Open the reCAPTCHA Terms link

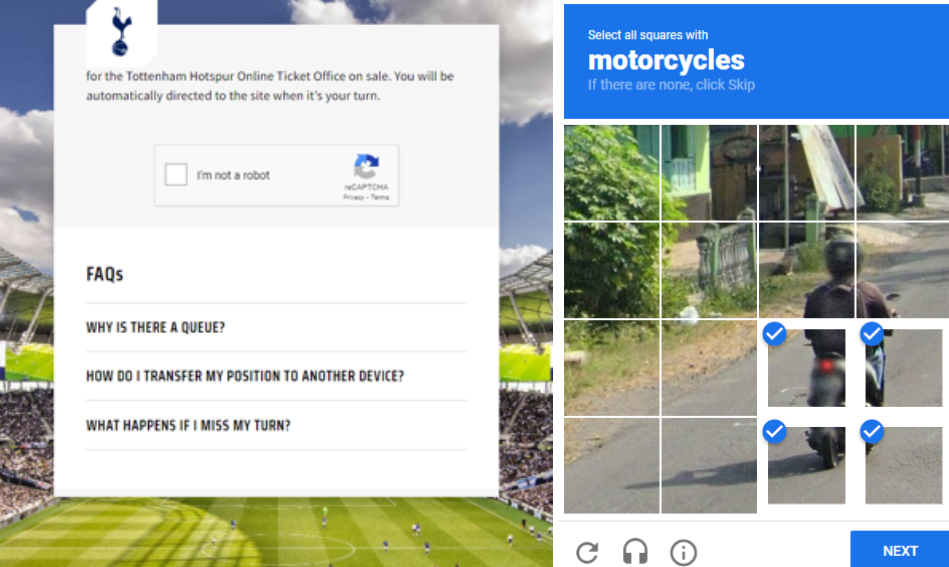380,197
